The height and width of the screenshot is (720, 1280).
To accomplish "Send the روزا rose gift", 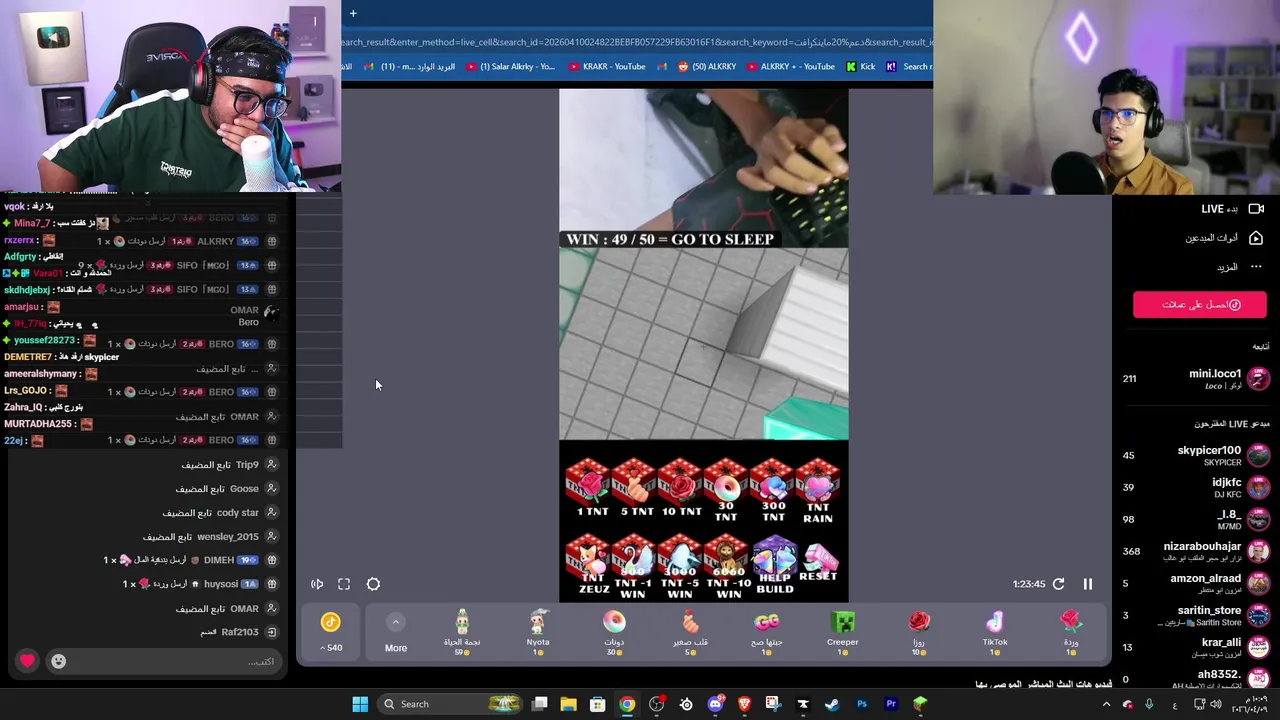I will (x=919, y=632).
